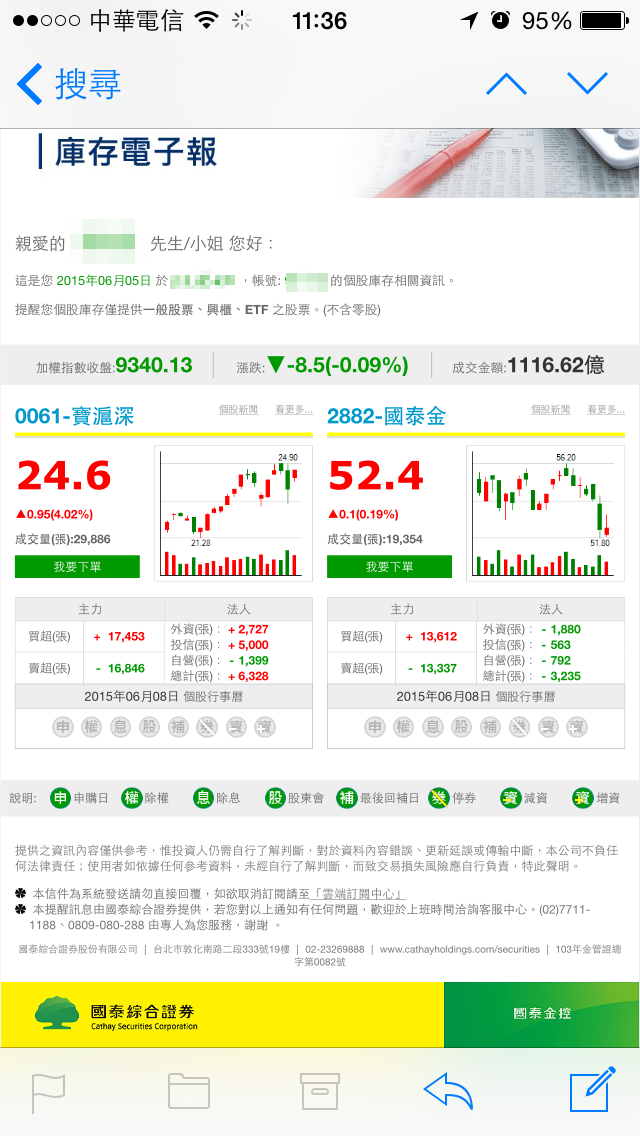640x1136 pixels.
Task: Select date 2015年06月05日 in greeting
Action: coord(104,280)
